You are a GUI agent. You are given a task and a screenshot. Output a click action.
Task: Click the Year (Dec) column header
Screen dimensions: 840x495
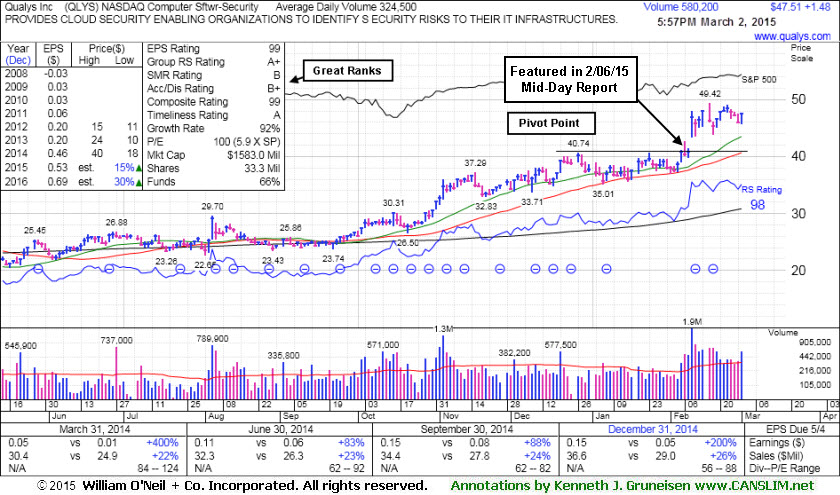click(x=18, y=54)
